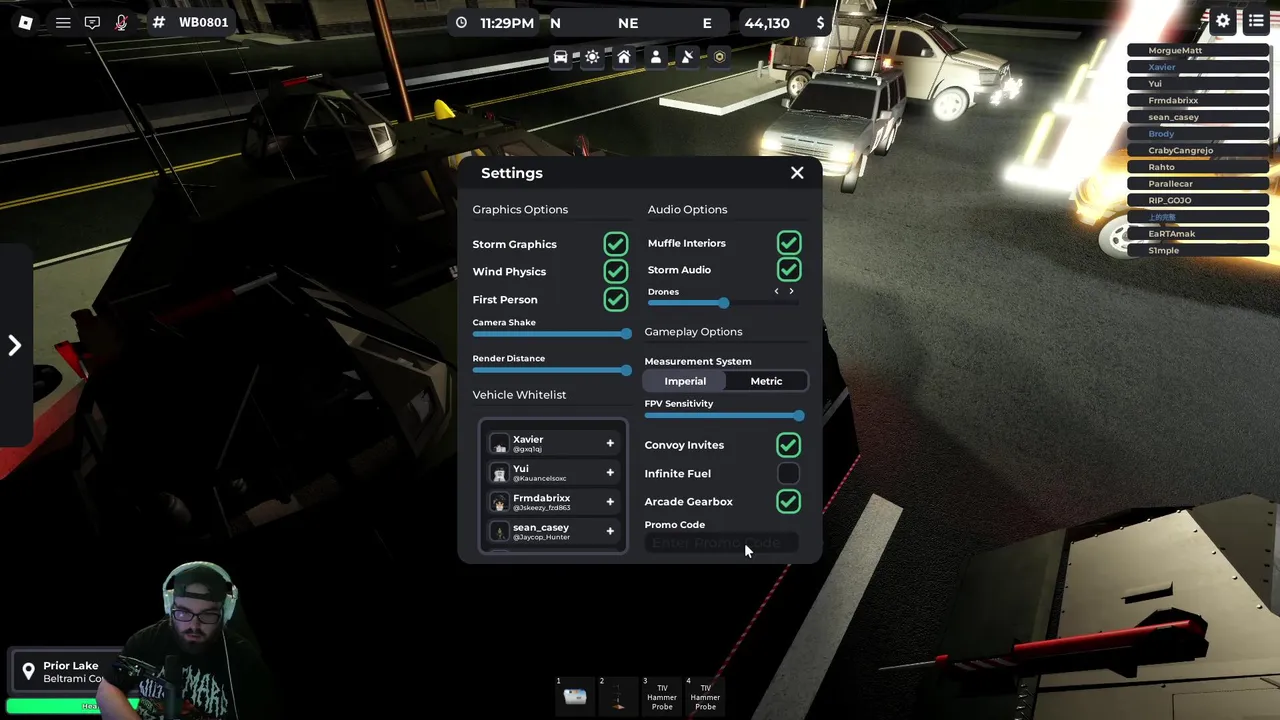Add Frmdabrixx to vehicle whitelist
The width and height of the screenshot is (1280, 720).
click(610, 501)
